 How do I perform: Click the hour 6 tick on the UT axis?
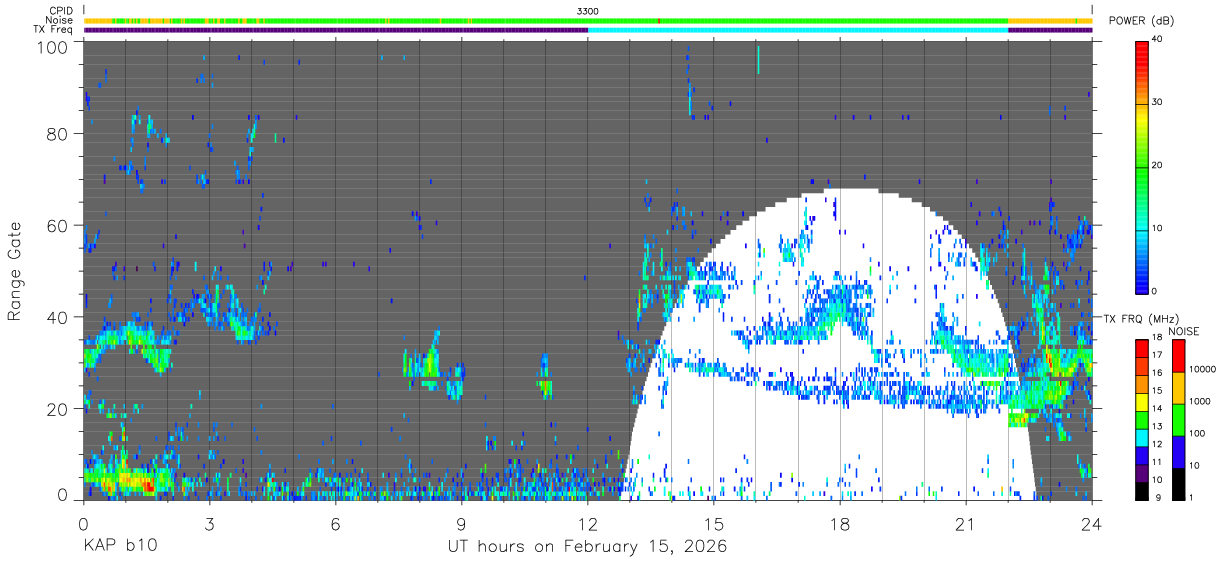[x=335, y=523]
